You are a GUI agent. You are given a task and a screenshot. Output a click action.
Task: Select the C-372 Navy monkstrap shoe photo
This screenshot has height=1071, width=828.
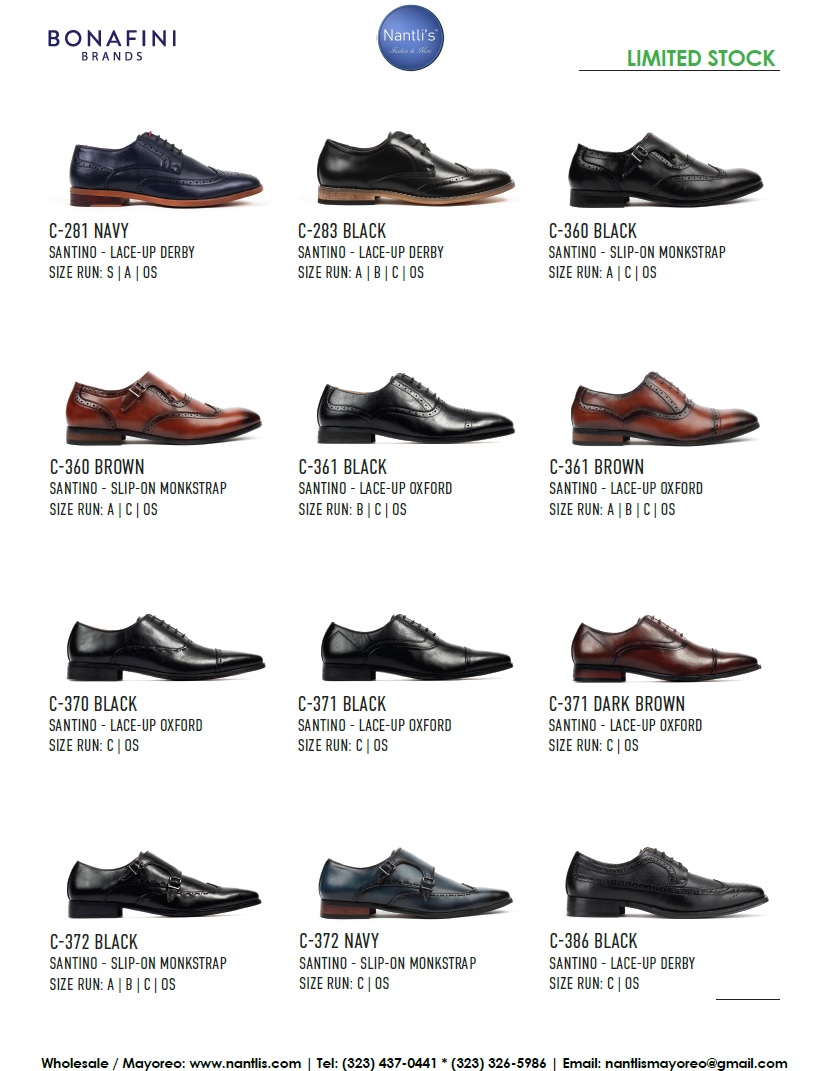pyautogui.click(x=415, y=883)
